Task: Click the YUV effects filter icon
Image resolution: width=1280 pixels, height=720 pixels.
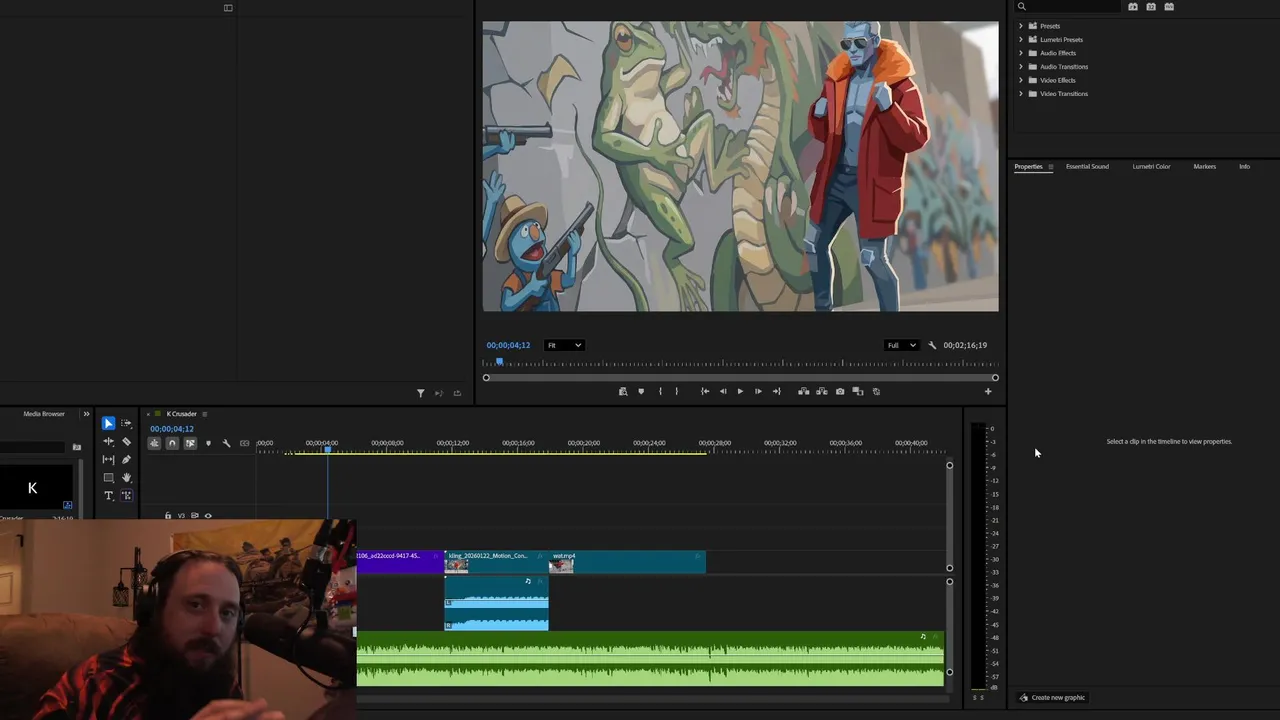Action: [1169, 6]
